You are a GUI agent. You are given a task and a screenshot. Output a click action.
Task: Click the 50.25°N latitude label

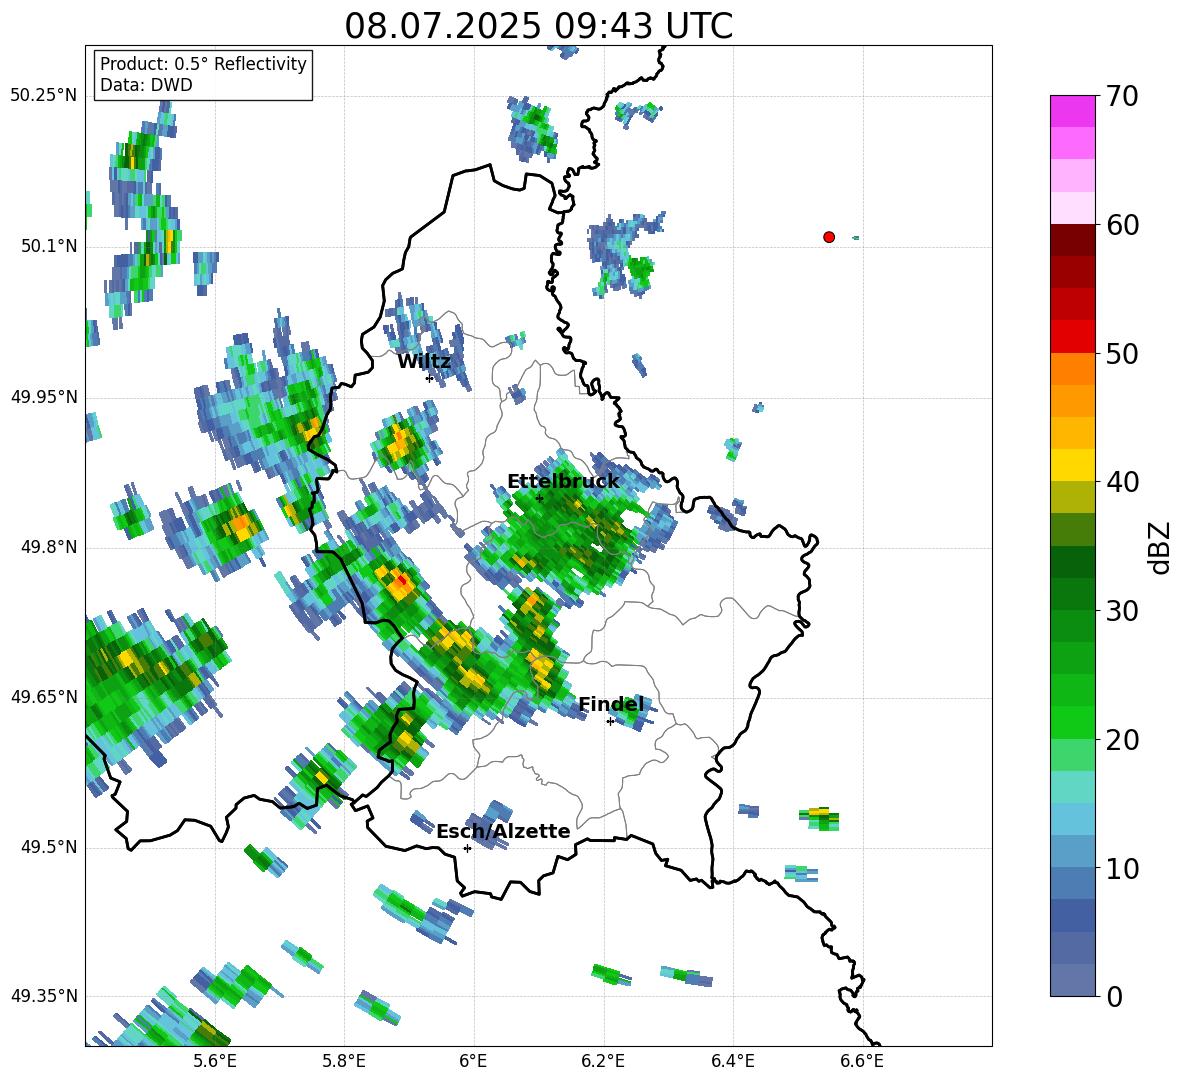coord(44,96)
